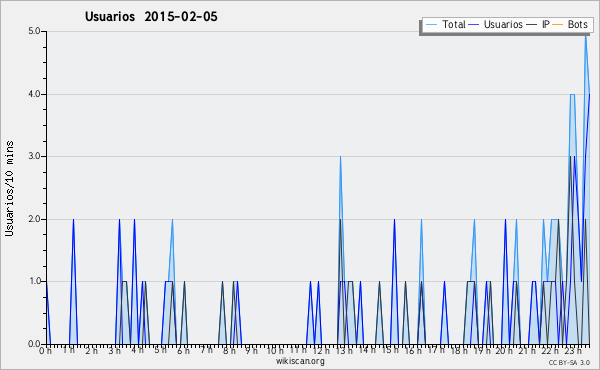Click the Usuarios legend entry
The width and height of the screenshot is (600, 370).
[x=496, y=24]
